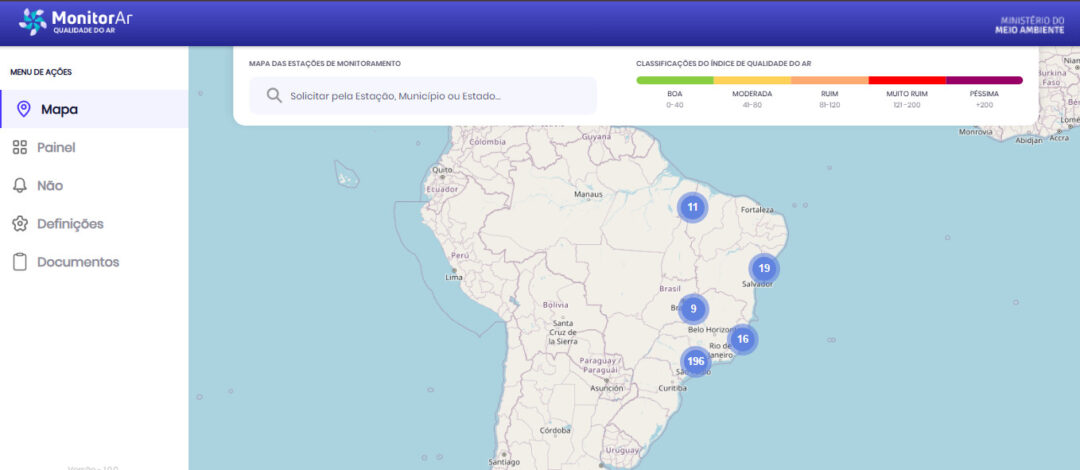This screenshot has width=1080, height=470.
Task: Click the Manaus label on map
Action: pos(588,194)
